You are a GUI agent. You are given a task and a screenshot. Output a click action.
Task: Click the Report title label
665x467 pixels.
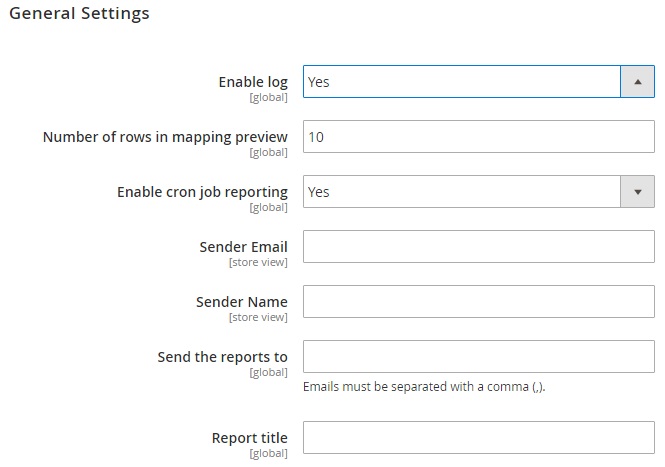pos(249,438)
